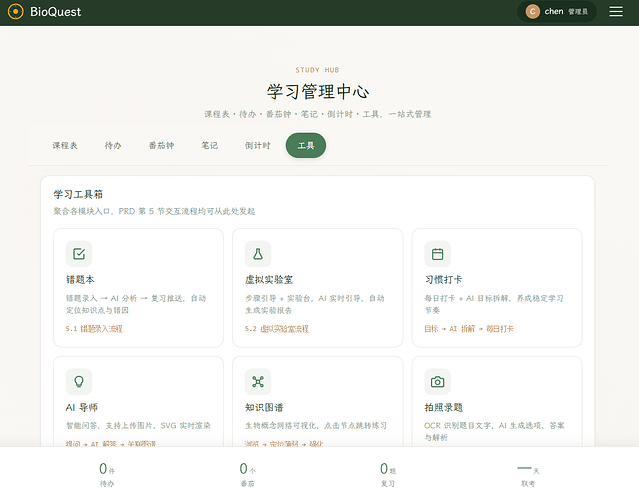Click the 学习工具箱 heading

pos(78,194)
